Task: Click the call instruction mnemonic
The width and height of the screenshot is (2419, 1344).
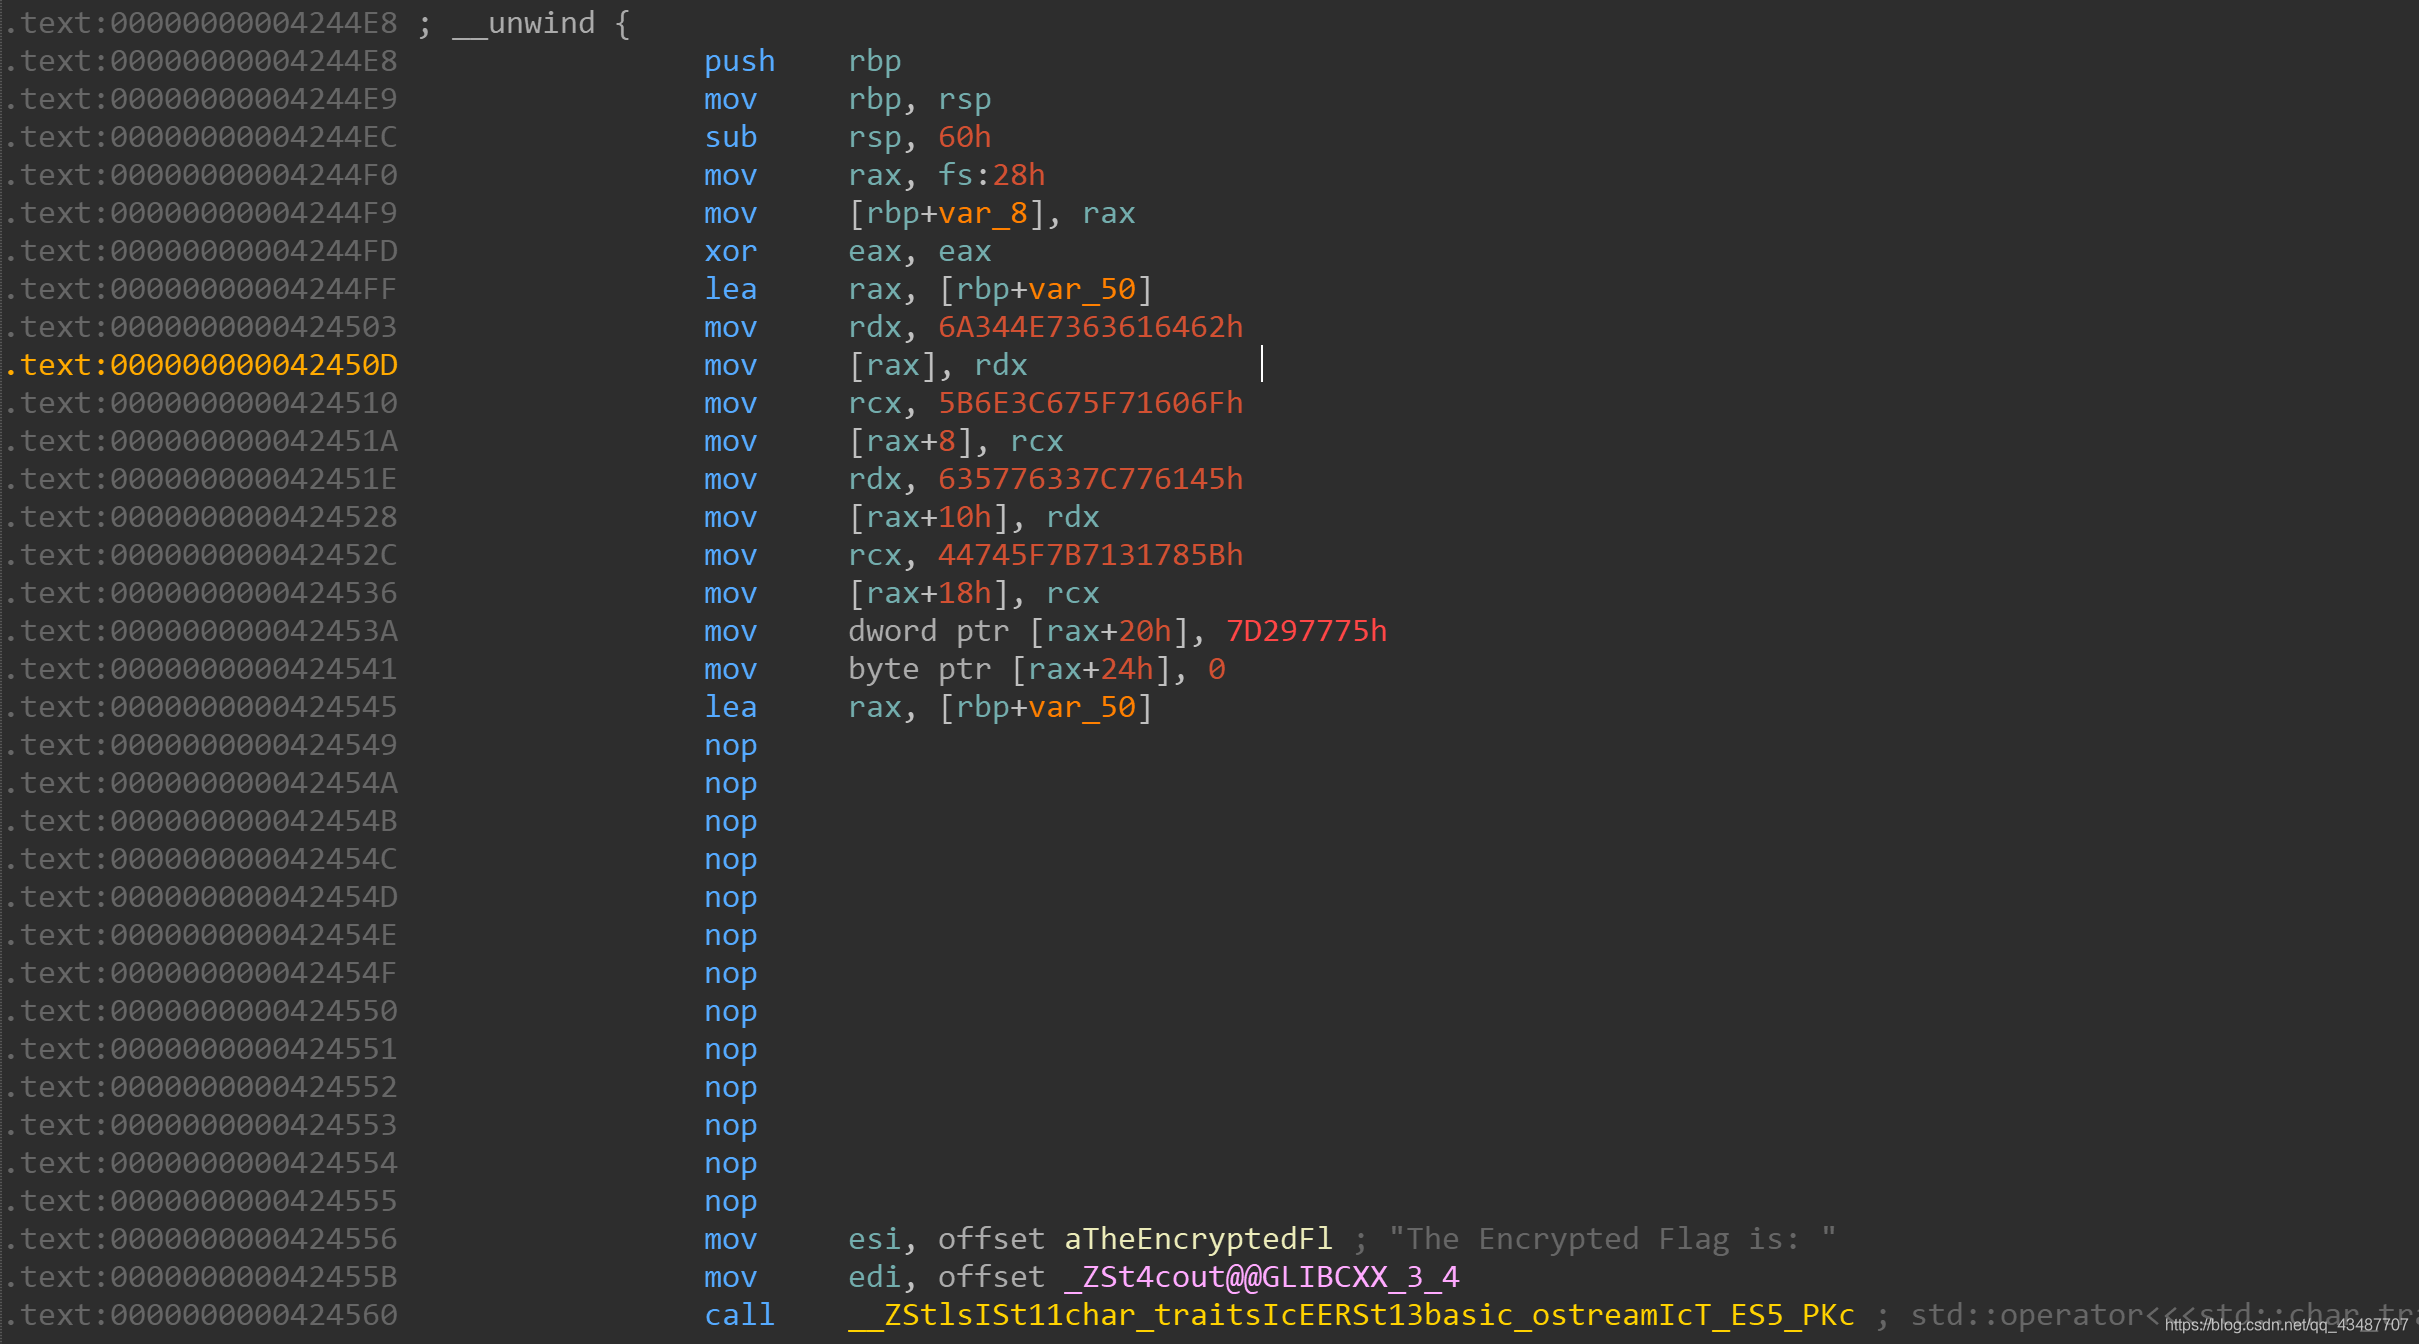Action: (739, 1315)
